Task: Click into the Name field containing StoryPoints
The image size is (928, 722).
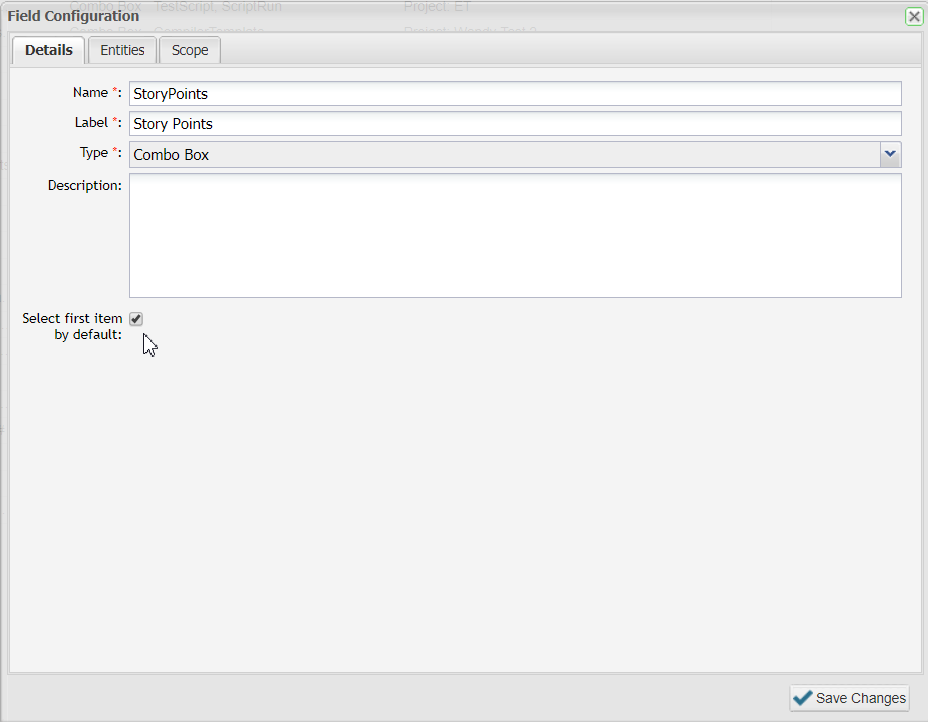Action: (x=514, y=94)
